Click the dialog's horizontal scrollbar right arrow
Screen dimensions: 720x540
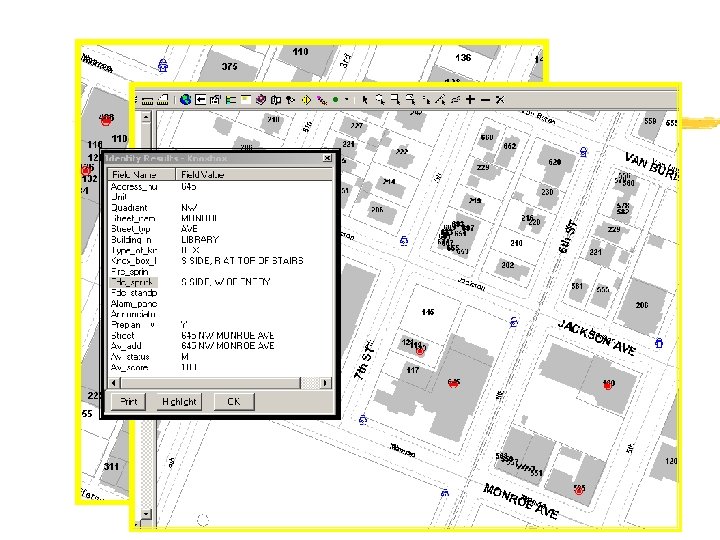point(325,382)
